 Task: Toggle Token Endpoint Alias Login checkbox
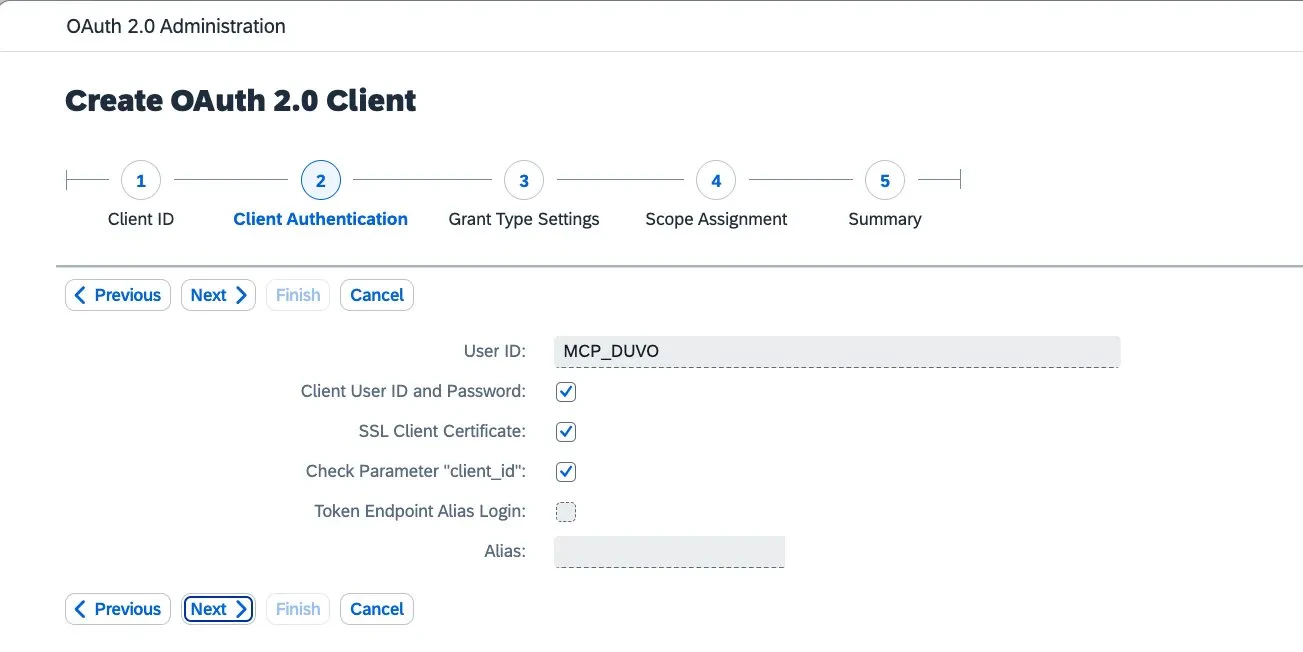pyautogui.click(x=566, y=512)
